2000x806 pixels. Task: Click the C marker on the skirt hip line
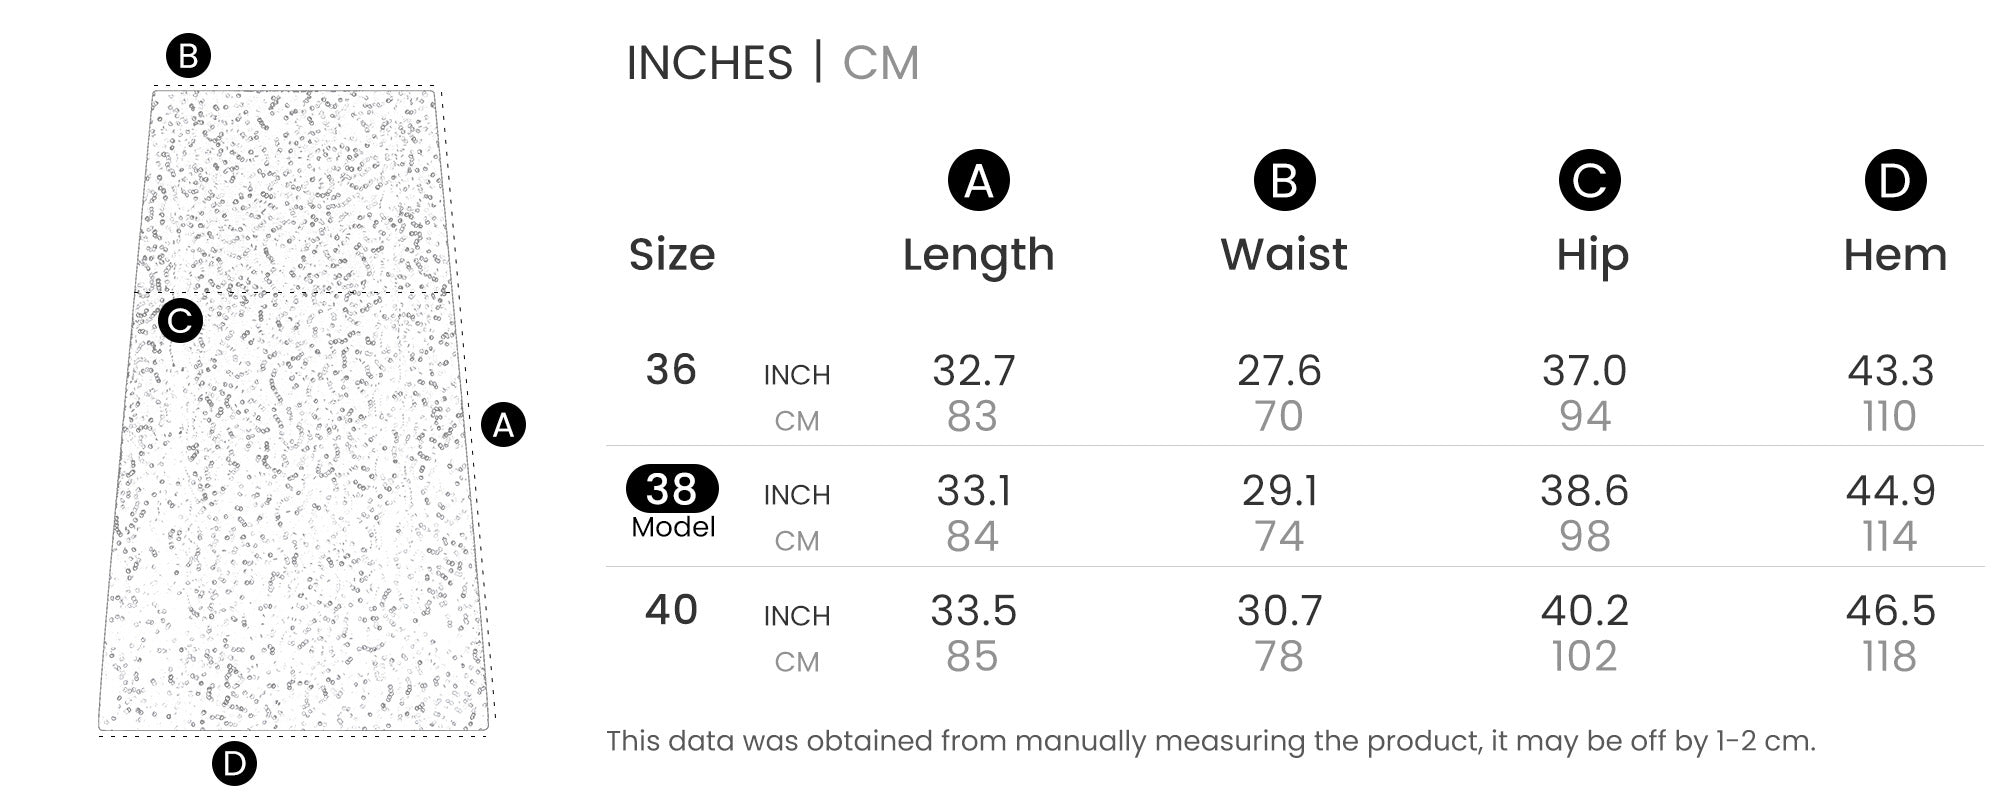click(180, 321)
